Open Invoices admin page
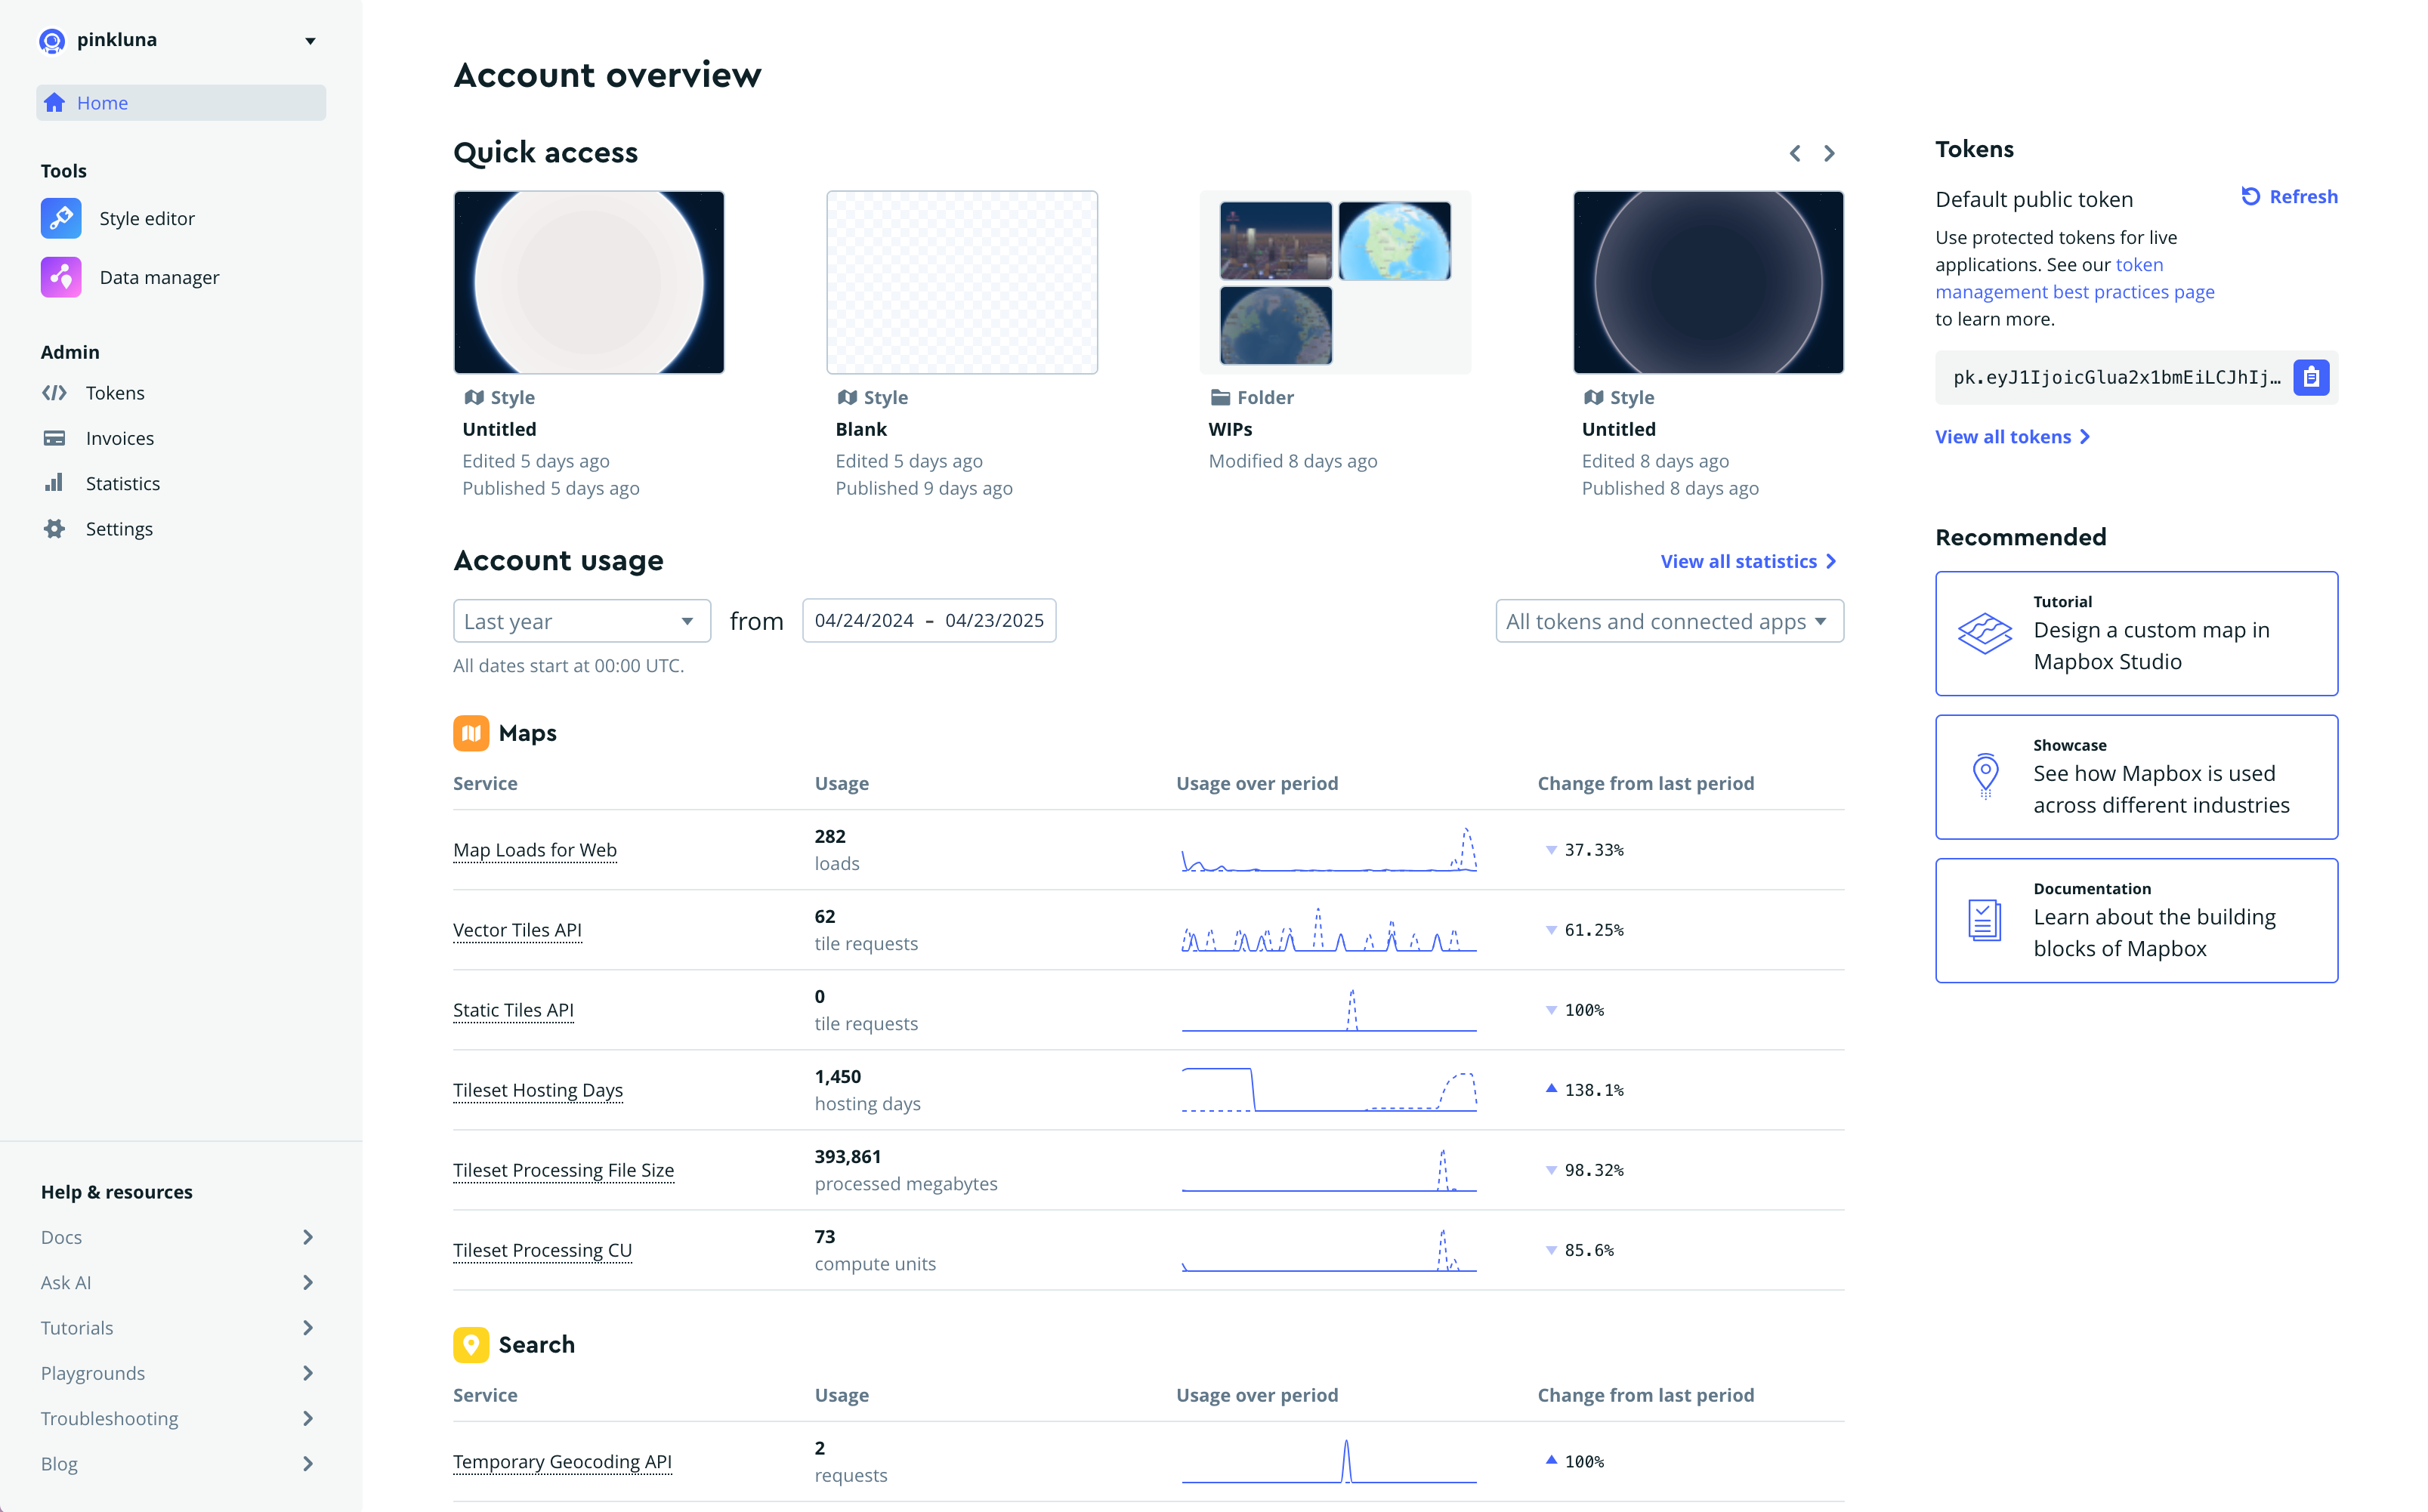Screen dimensions: 2428x1512 [120, 438]
